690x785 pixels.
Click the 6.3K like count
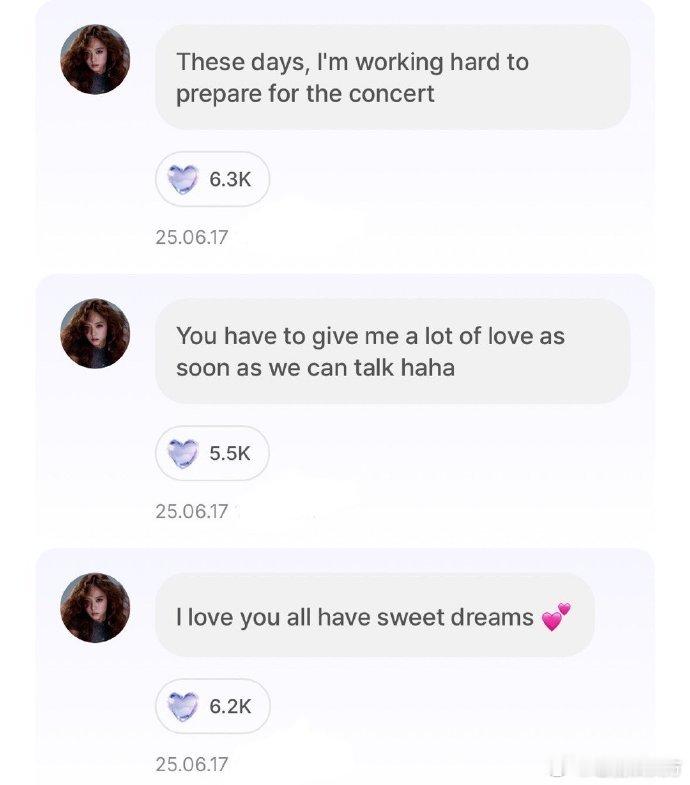click(230, 179)
